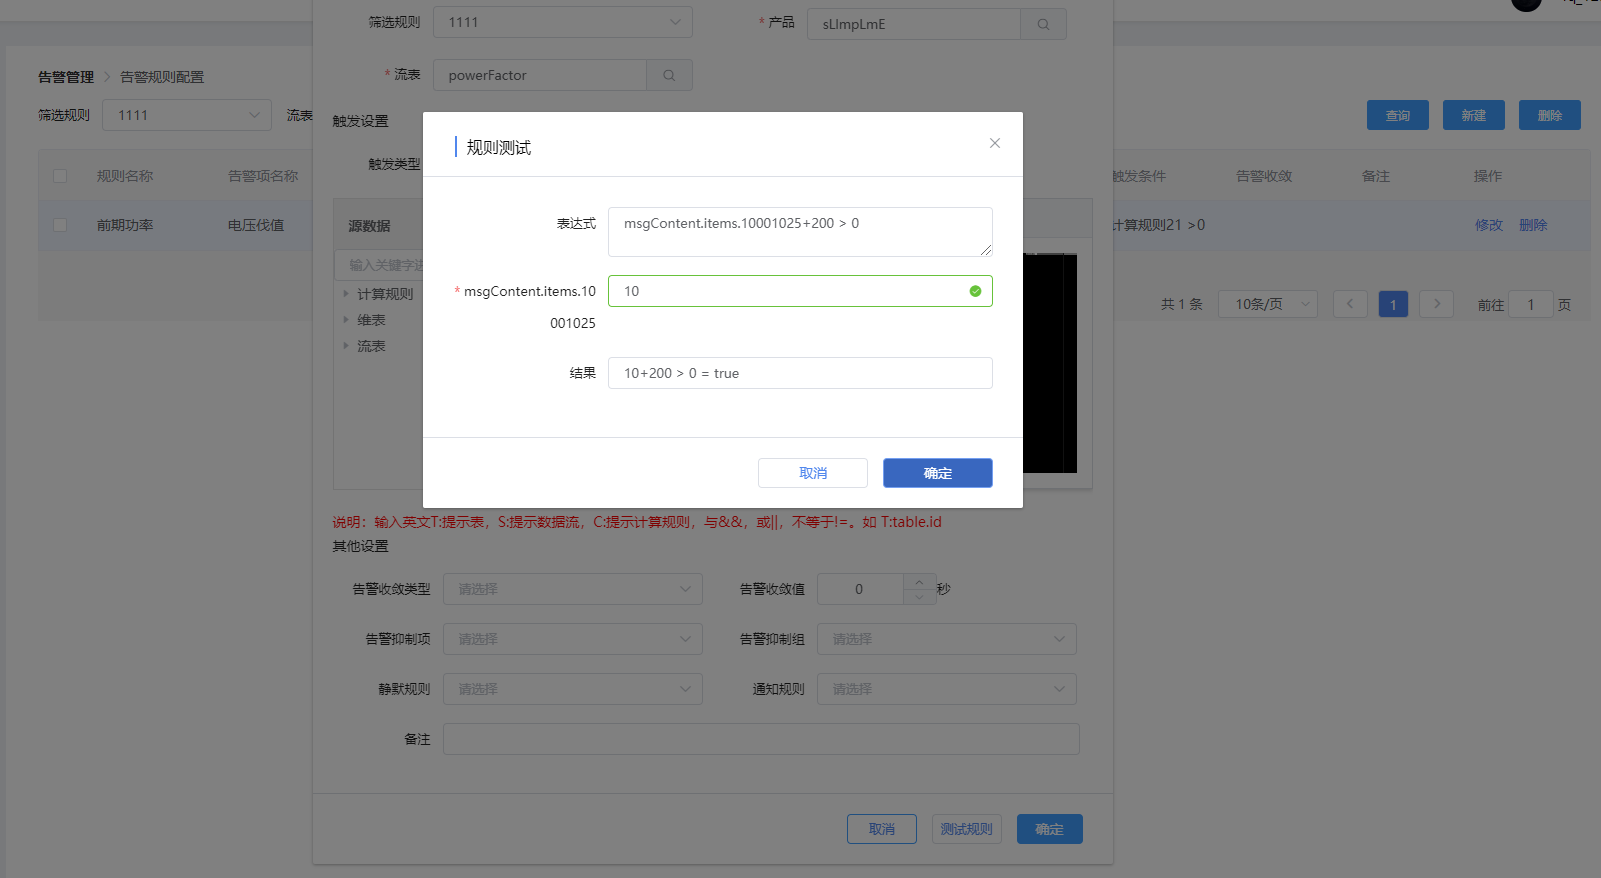
Task: Open the 通知规则 dropdown
Action: [946, 689]
